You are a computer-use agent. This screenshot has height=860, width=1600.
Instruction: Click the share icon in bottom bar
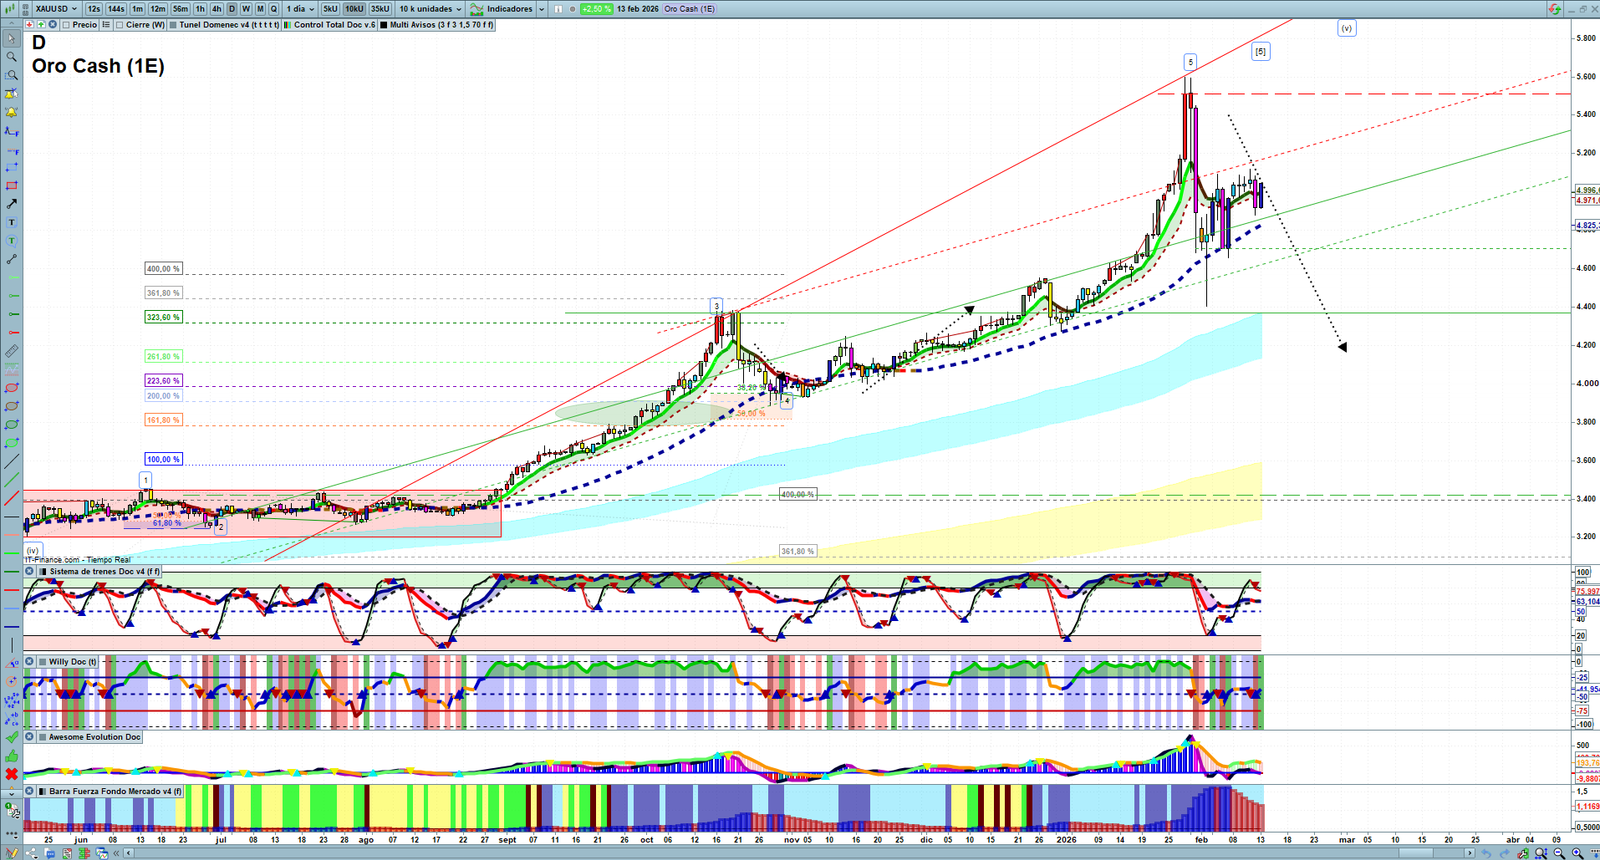click(x=30, y=853)
